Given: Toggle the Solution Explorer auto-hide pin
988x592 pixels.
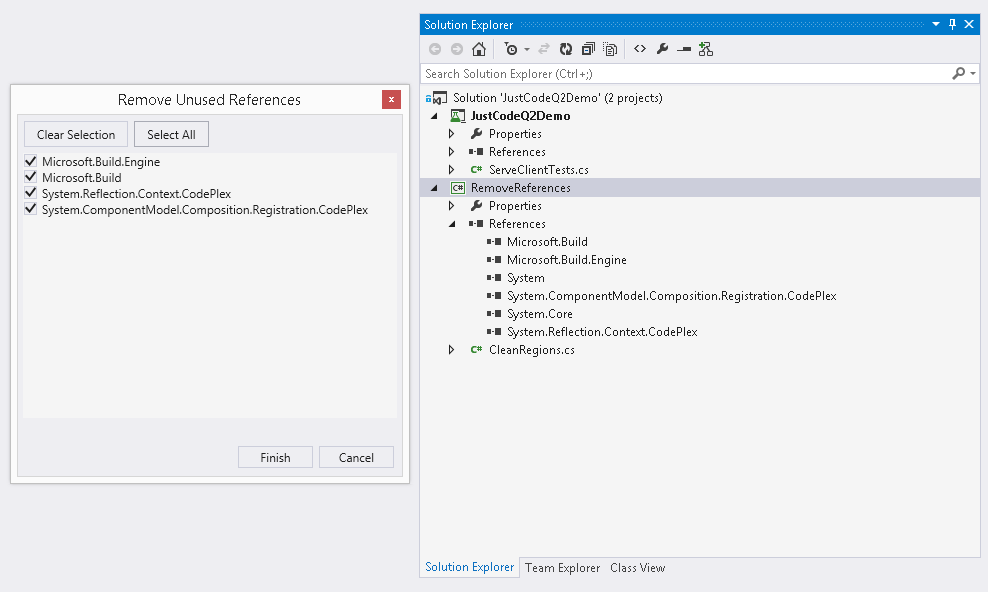Looking at the screenshot, I should [x=952, y=25].
